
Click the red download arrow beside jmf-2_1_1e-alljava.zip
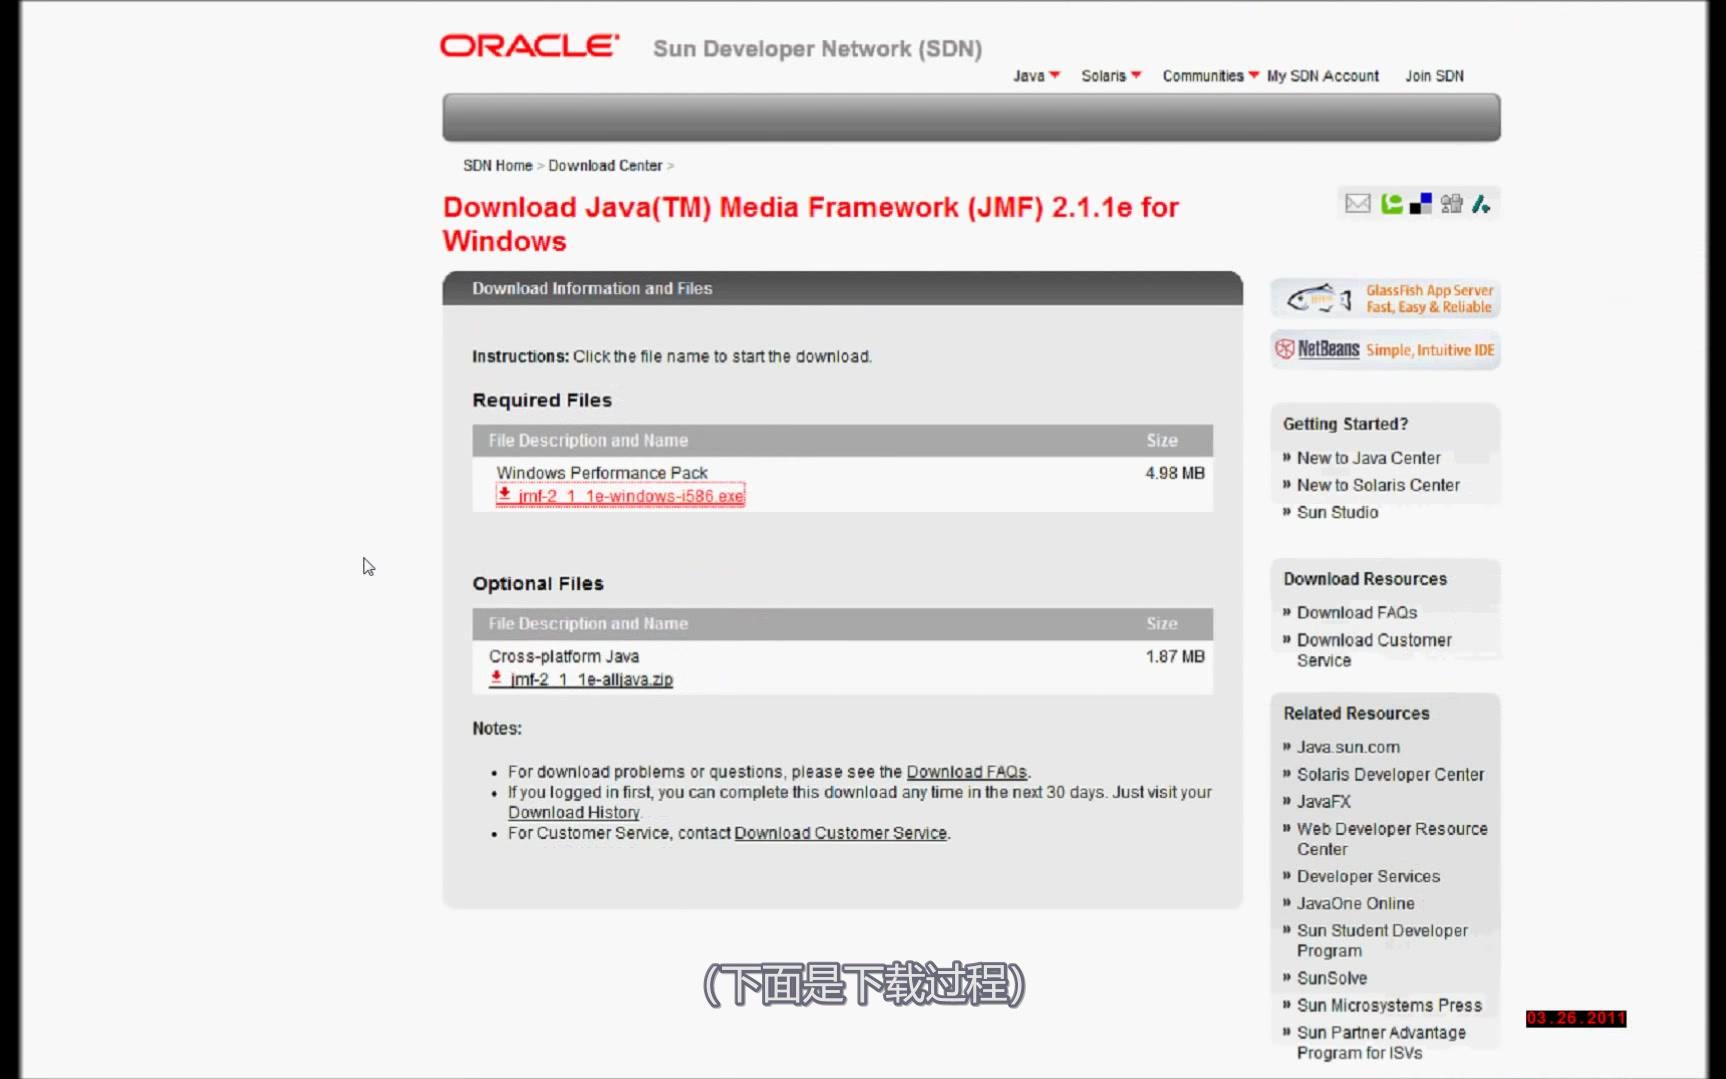coord(496,678)
